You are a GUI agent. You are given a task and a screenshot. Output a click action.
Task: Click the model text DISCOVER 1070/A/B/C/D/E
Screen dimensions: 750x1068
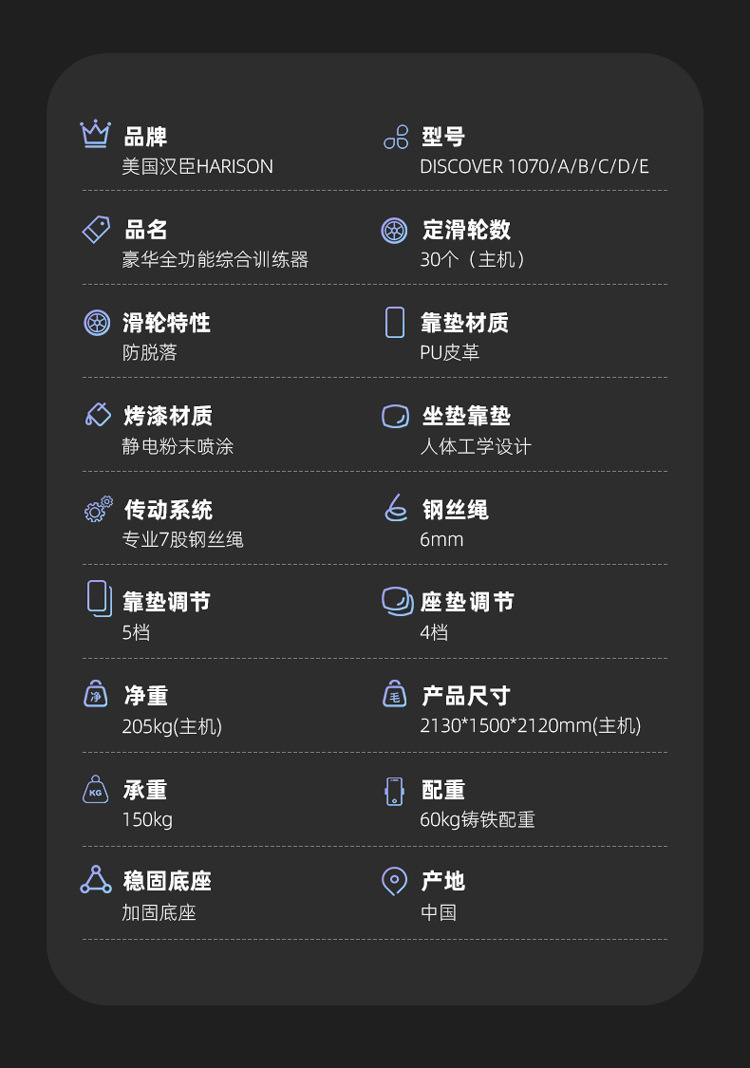pyautogui.click(x=534, y=166)
